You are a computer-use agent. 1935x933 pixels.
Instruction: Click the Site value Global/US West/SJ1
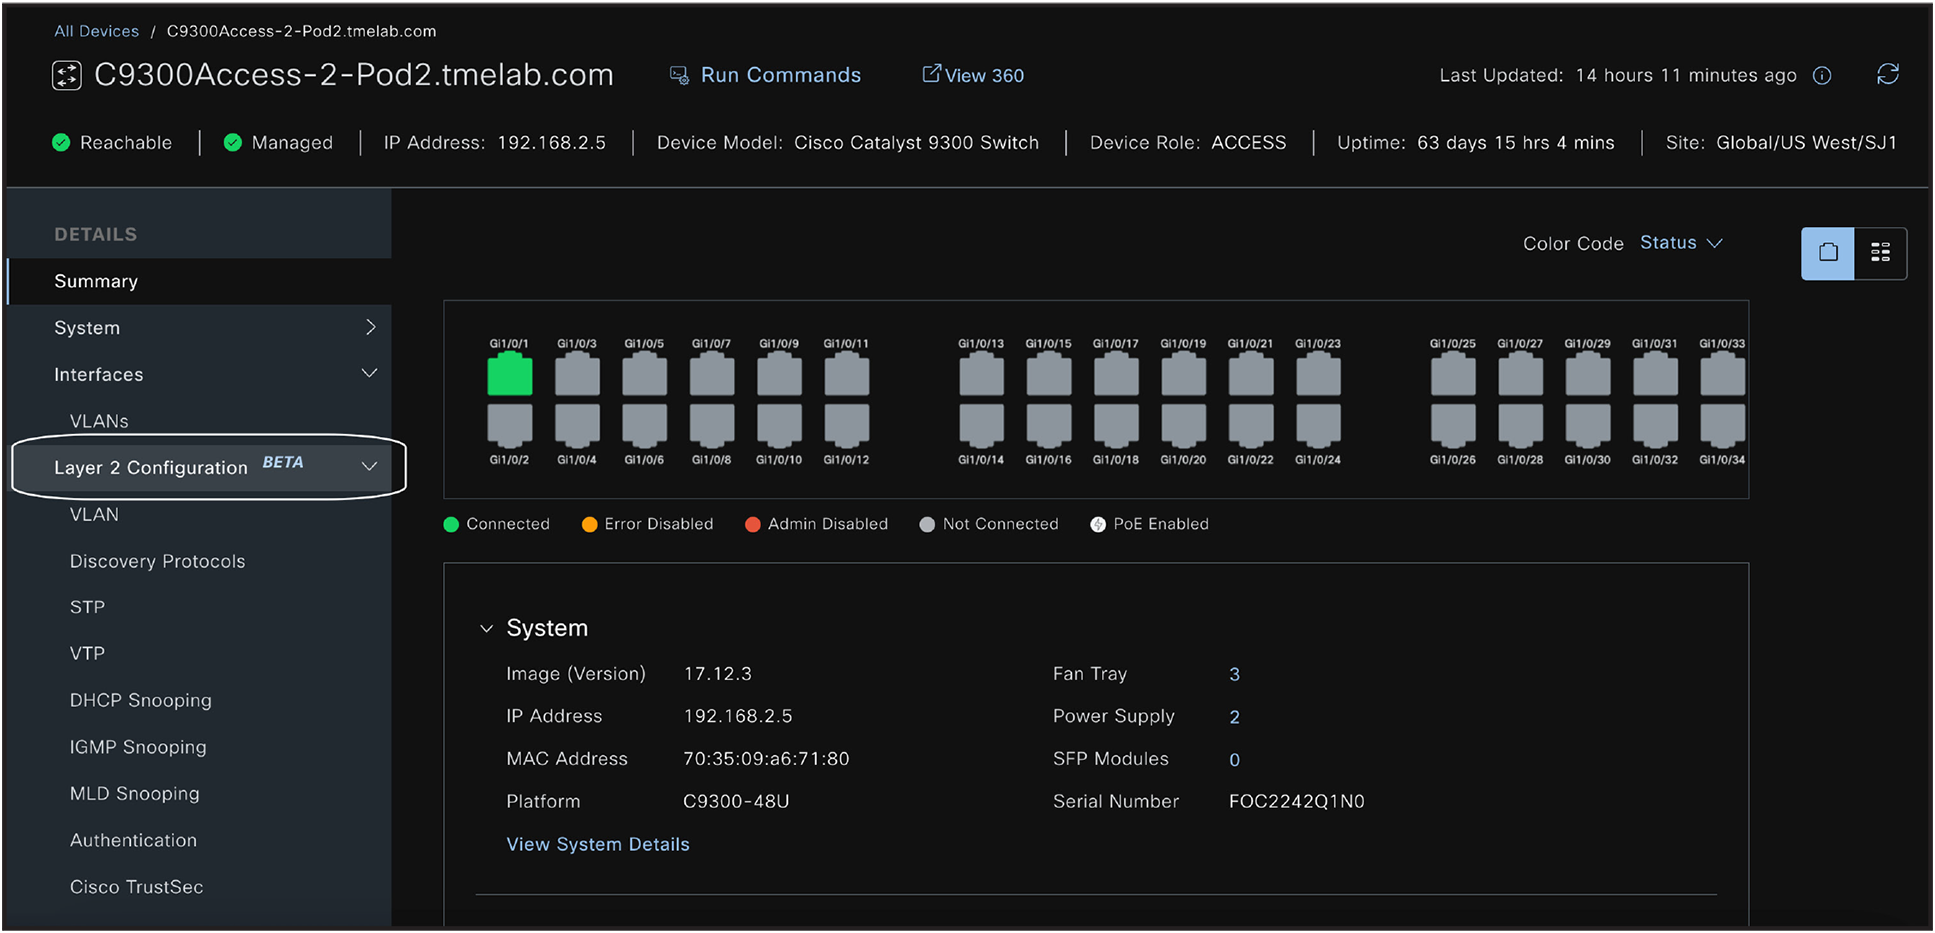pyautogui.click(x=1806, y=142)
